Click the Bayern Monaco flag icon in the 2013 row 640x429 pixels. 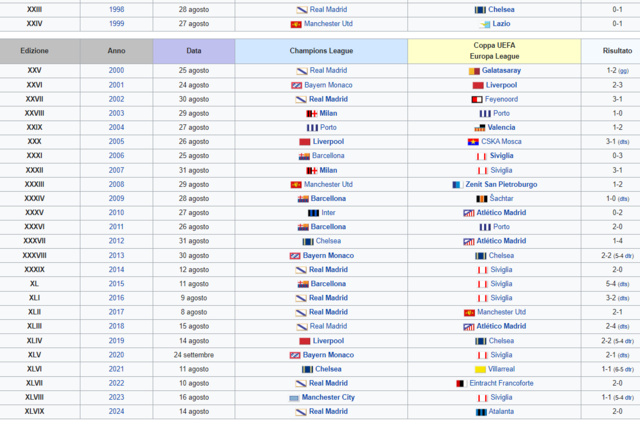(295, 256)
